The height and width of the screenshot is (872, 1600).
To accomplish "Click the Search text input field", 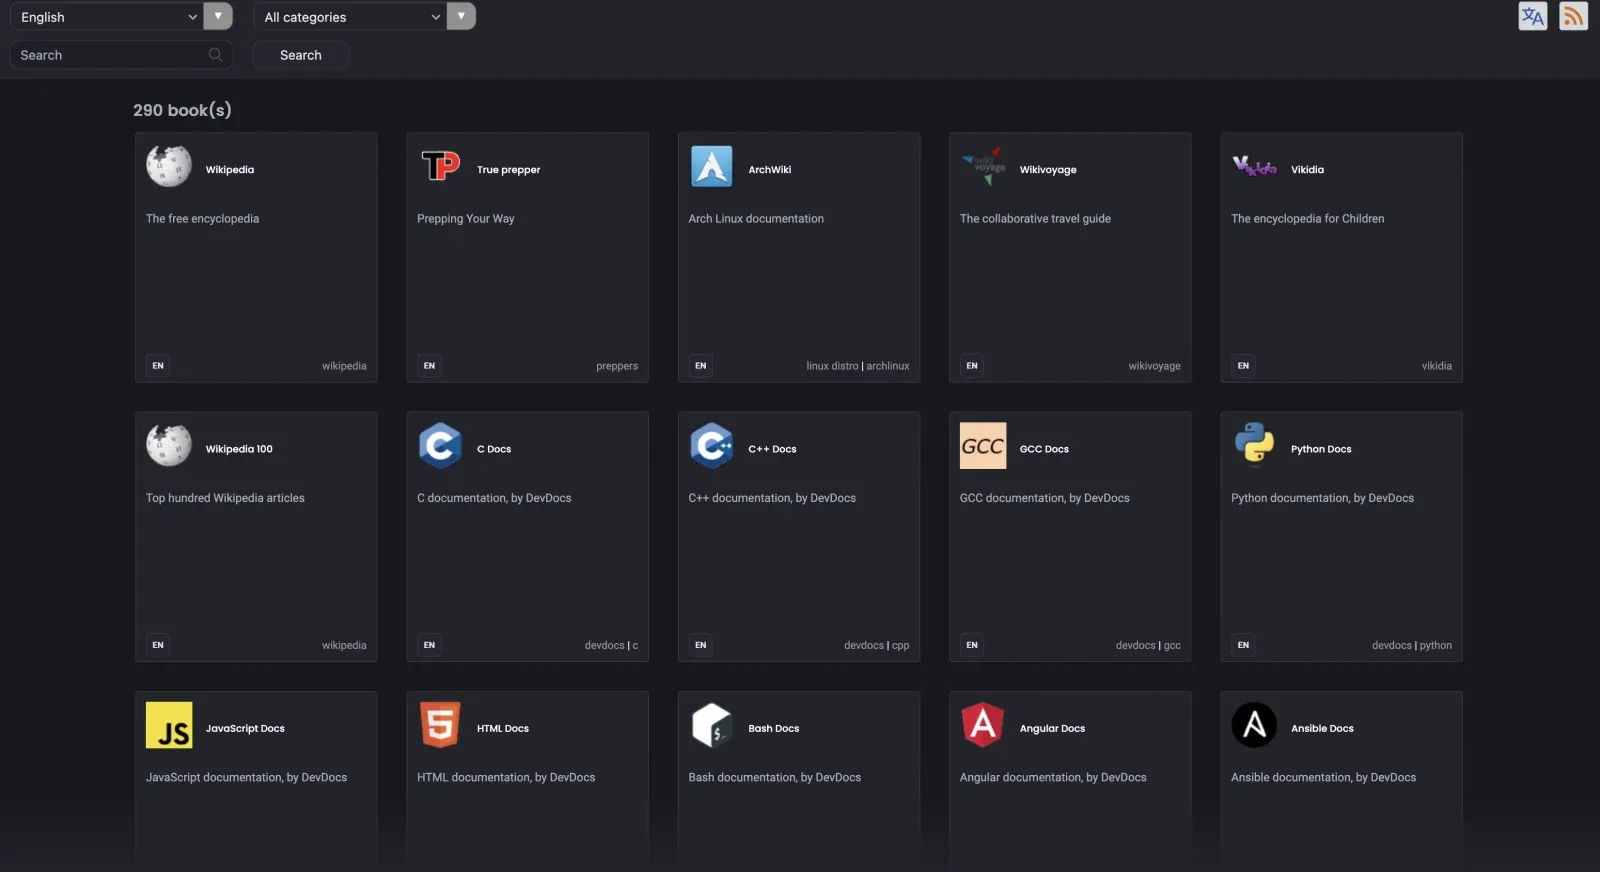I will (x=121, y=55).
